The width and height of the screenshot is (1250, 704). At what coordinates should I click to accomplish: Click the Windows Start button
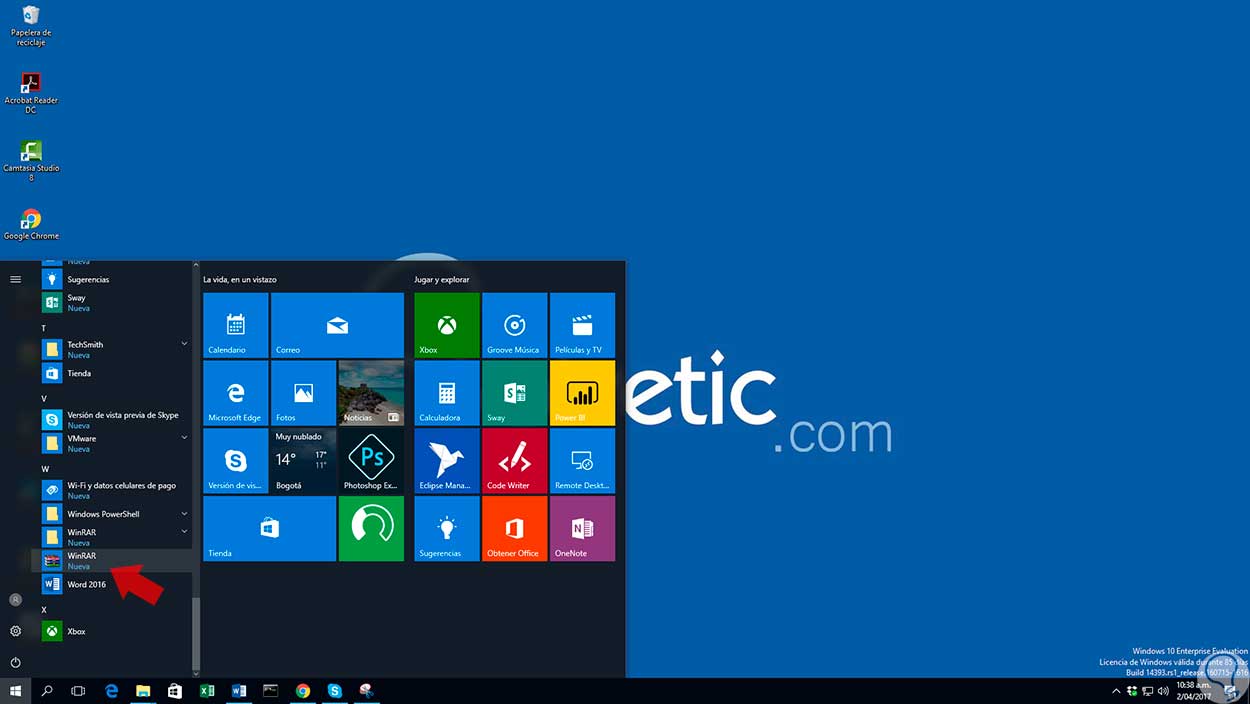15,691
